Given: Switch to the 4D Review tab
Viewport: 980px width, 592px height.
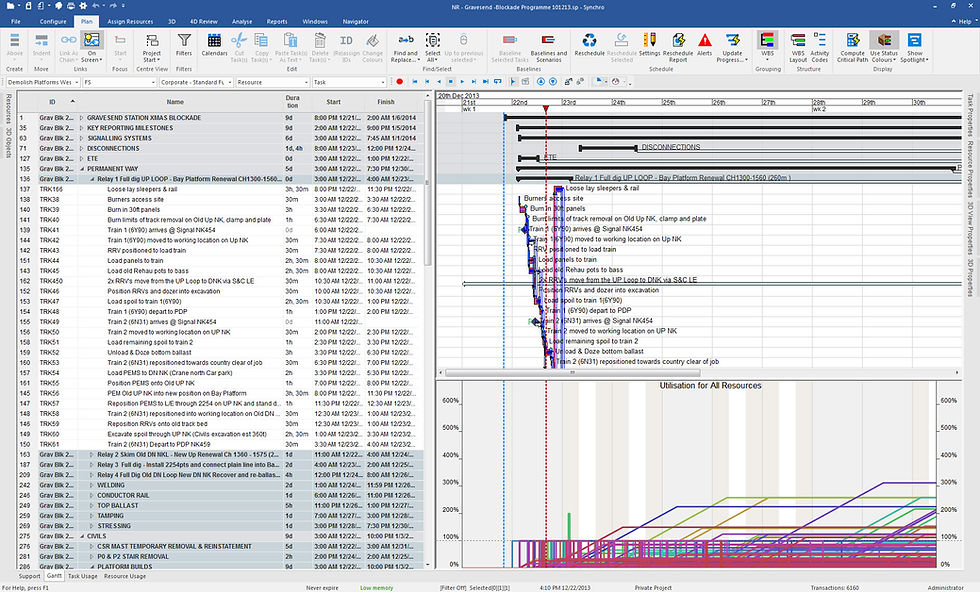Looking at the screenshot, I should [204, 21].
